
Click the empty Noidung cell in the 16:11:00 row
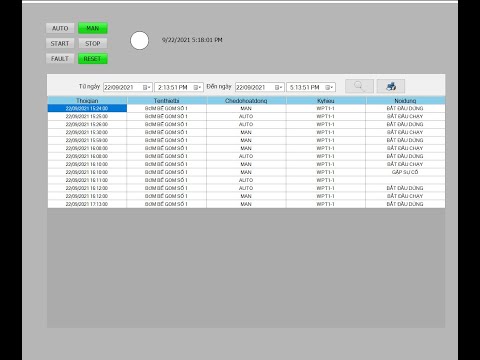405,180
